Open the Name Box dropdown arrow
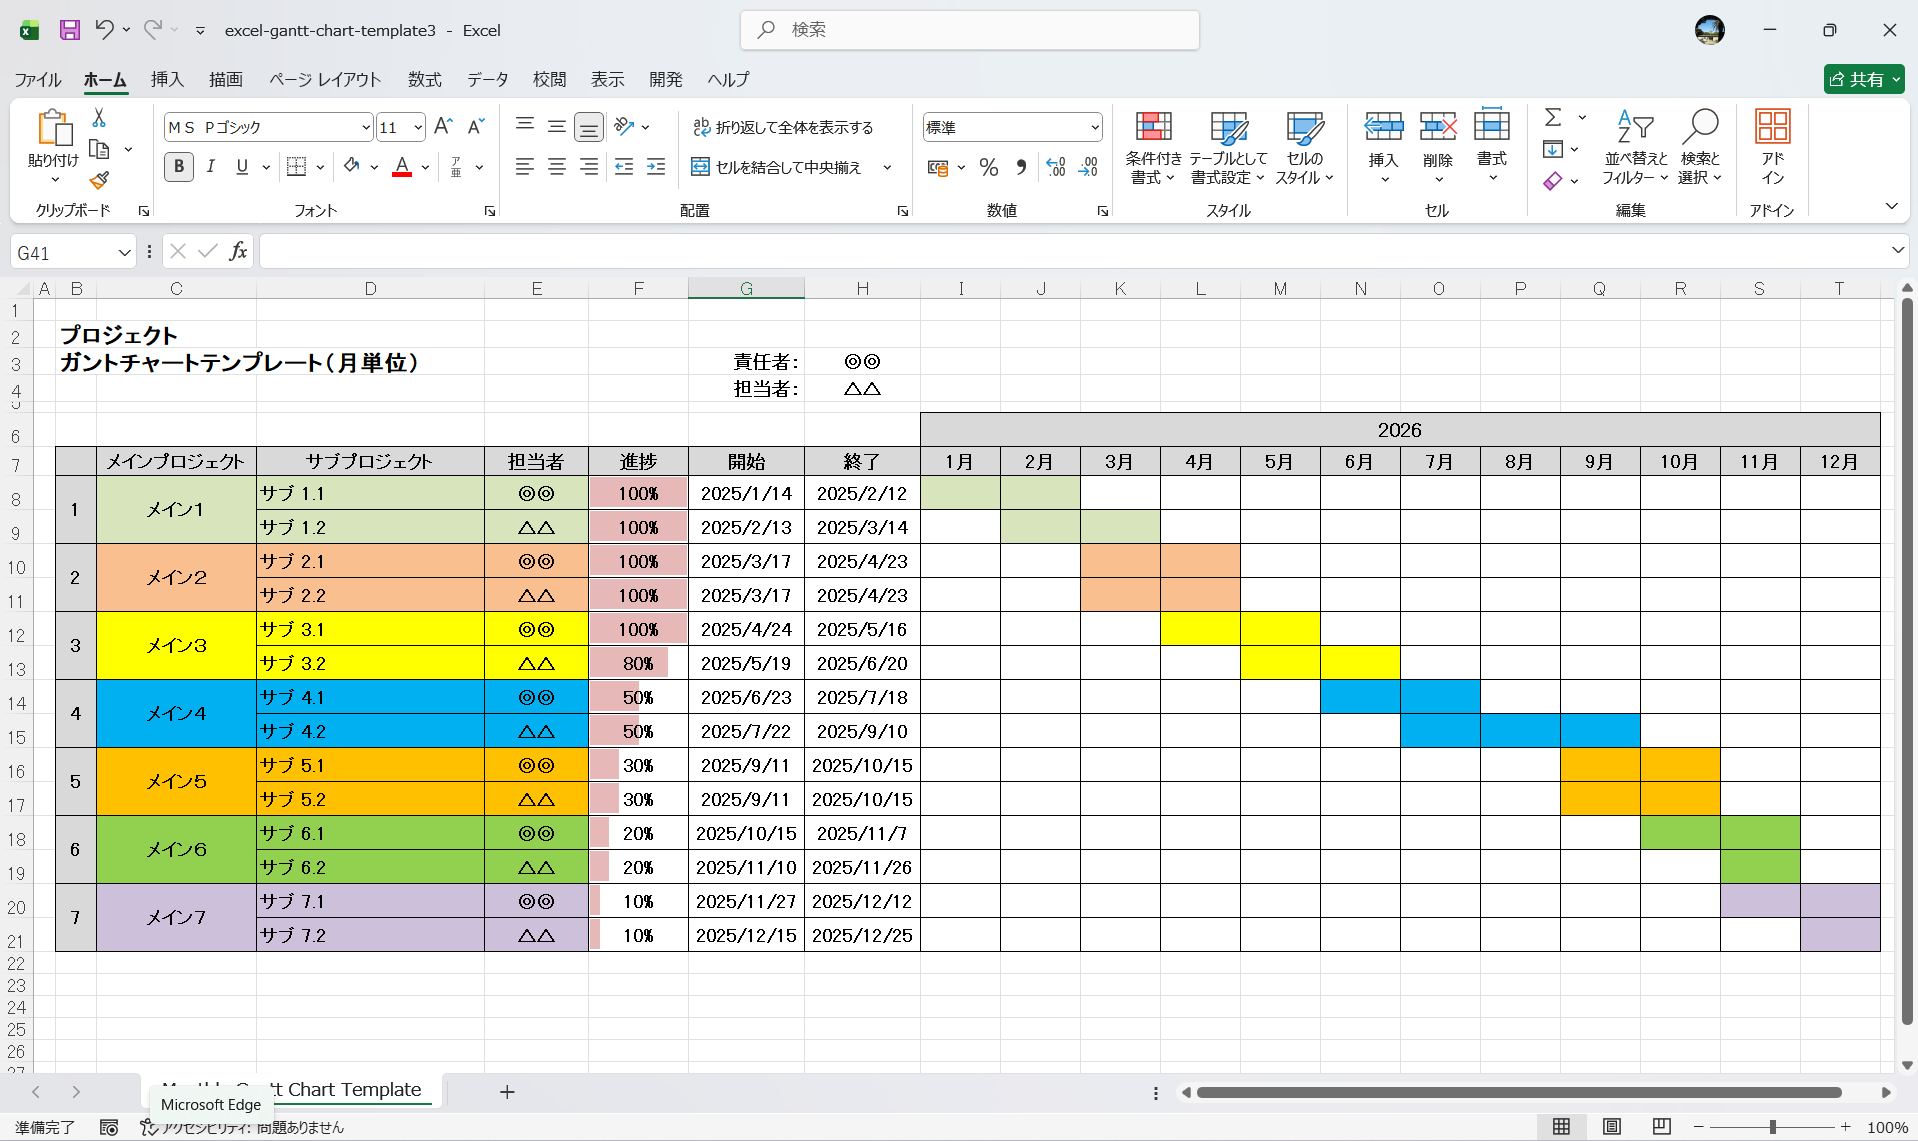This screenshot has width=1918, height=1141. (124, 253)
